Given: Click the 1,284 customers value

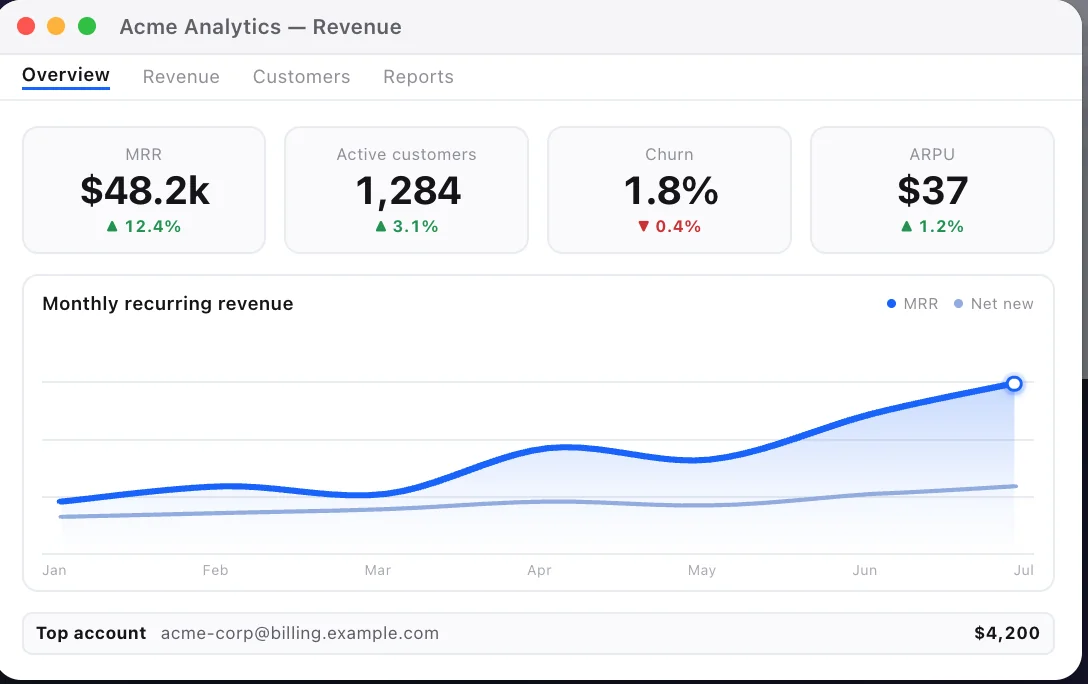Looking at the screenshot, I should tap(408, 191).
